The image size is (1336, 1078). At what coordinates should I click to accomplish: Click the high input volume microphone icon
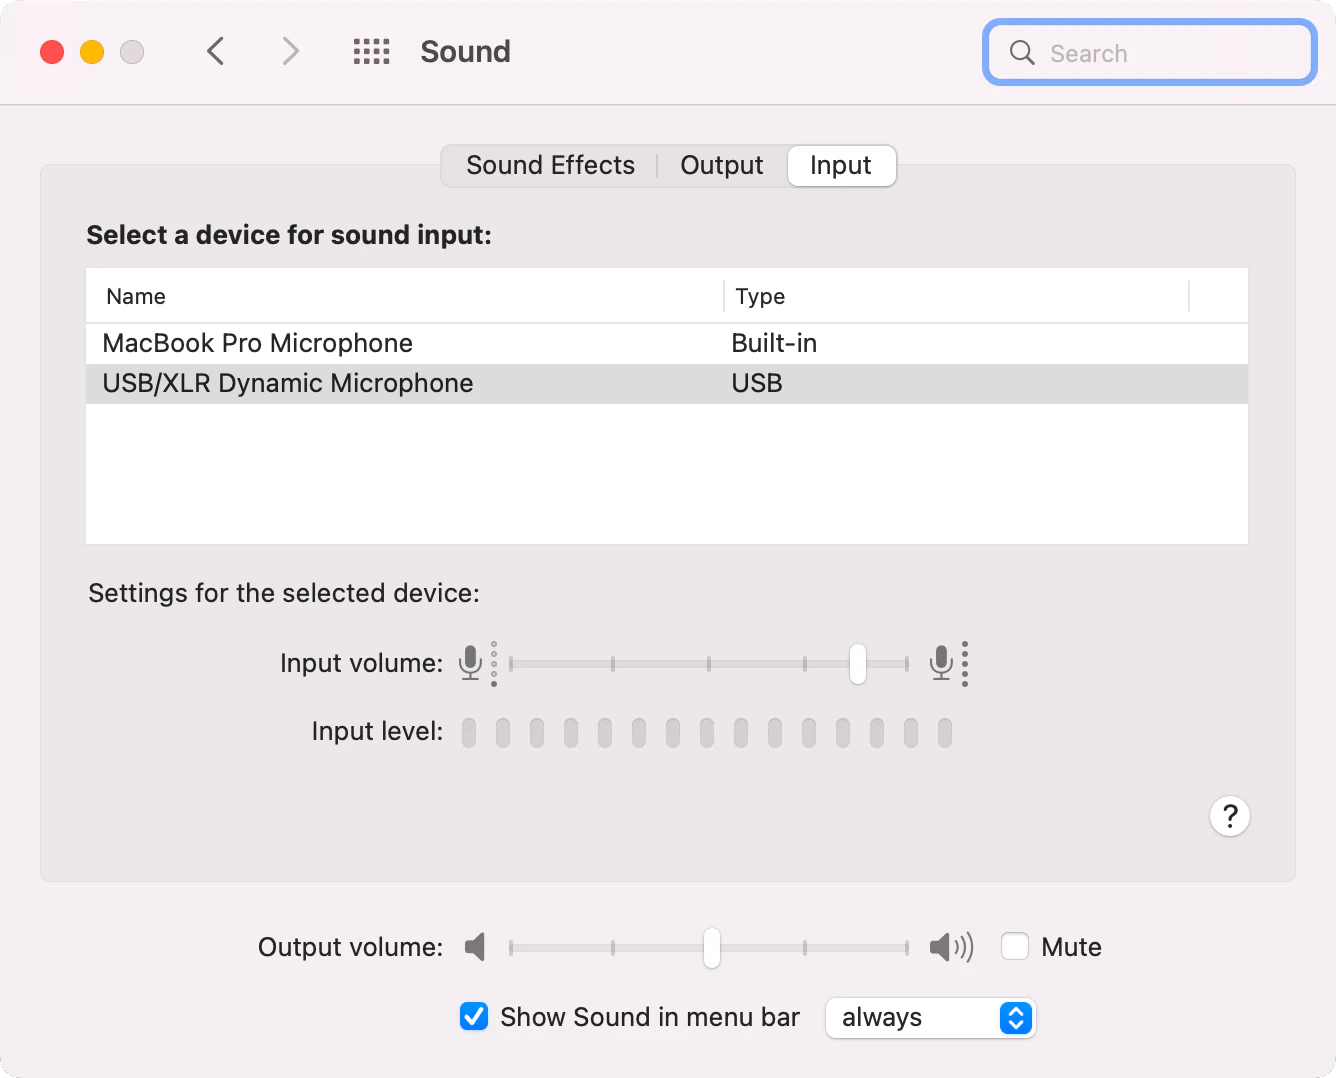941,662
